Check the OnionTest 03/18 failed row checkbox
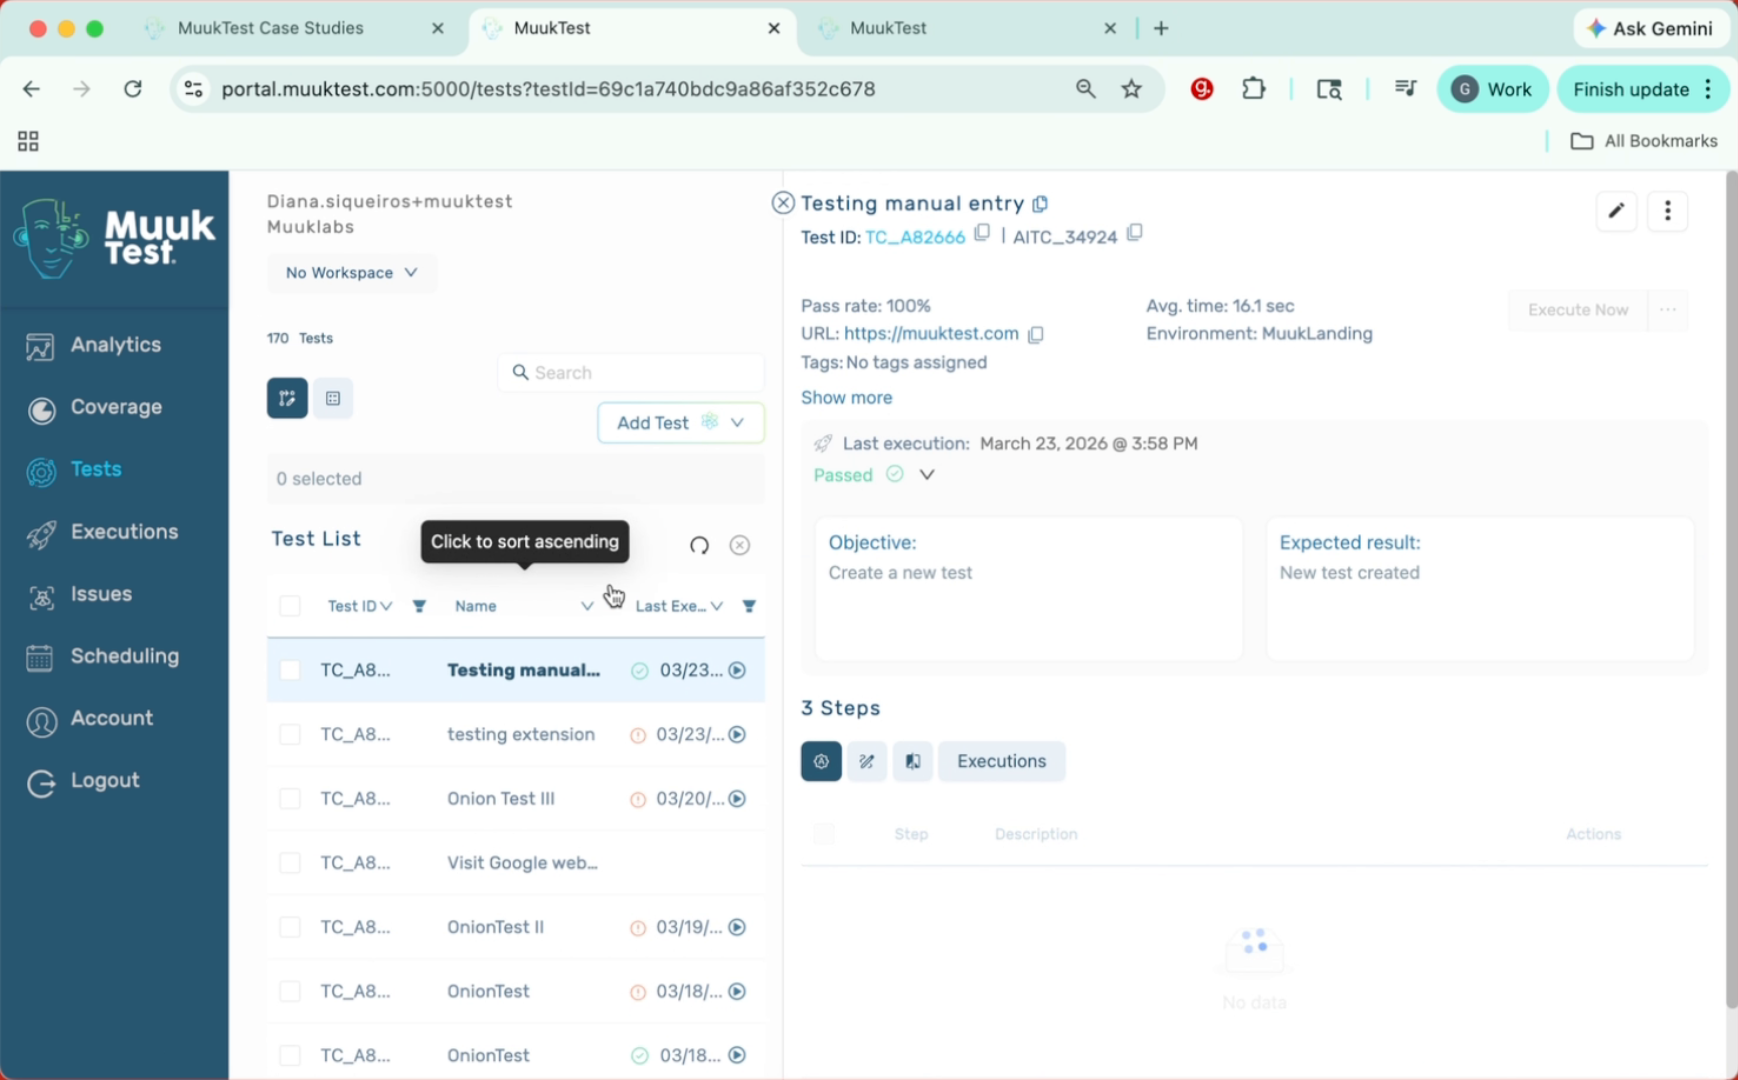This screenshot has height=1080, width=1738. coord(290,991)
